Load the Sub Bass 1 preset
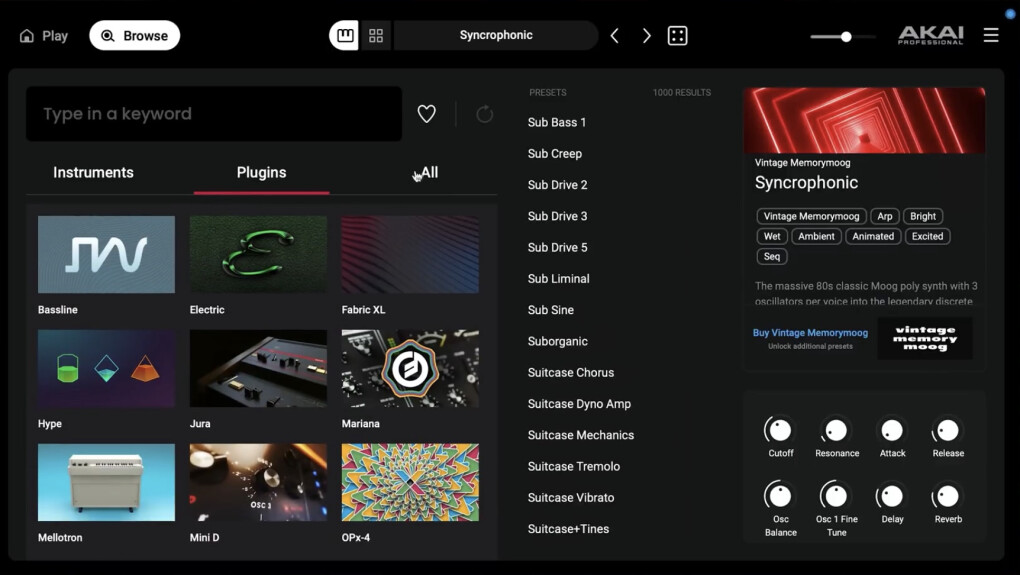 click(557, 122)
